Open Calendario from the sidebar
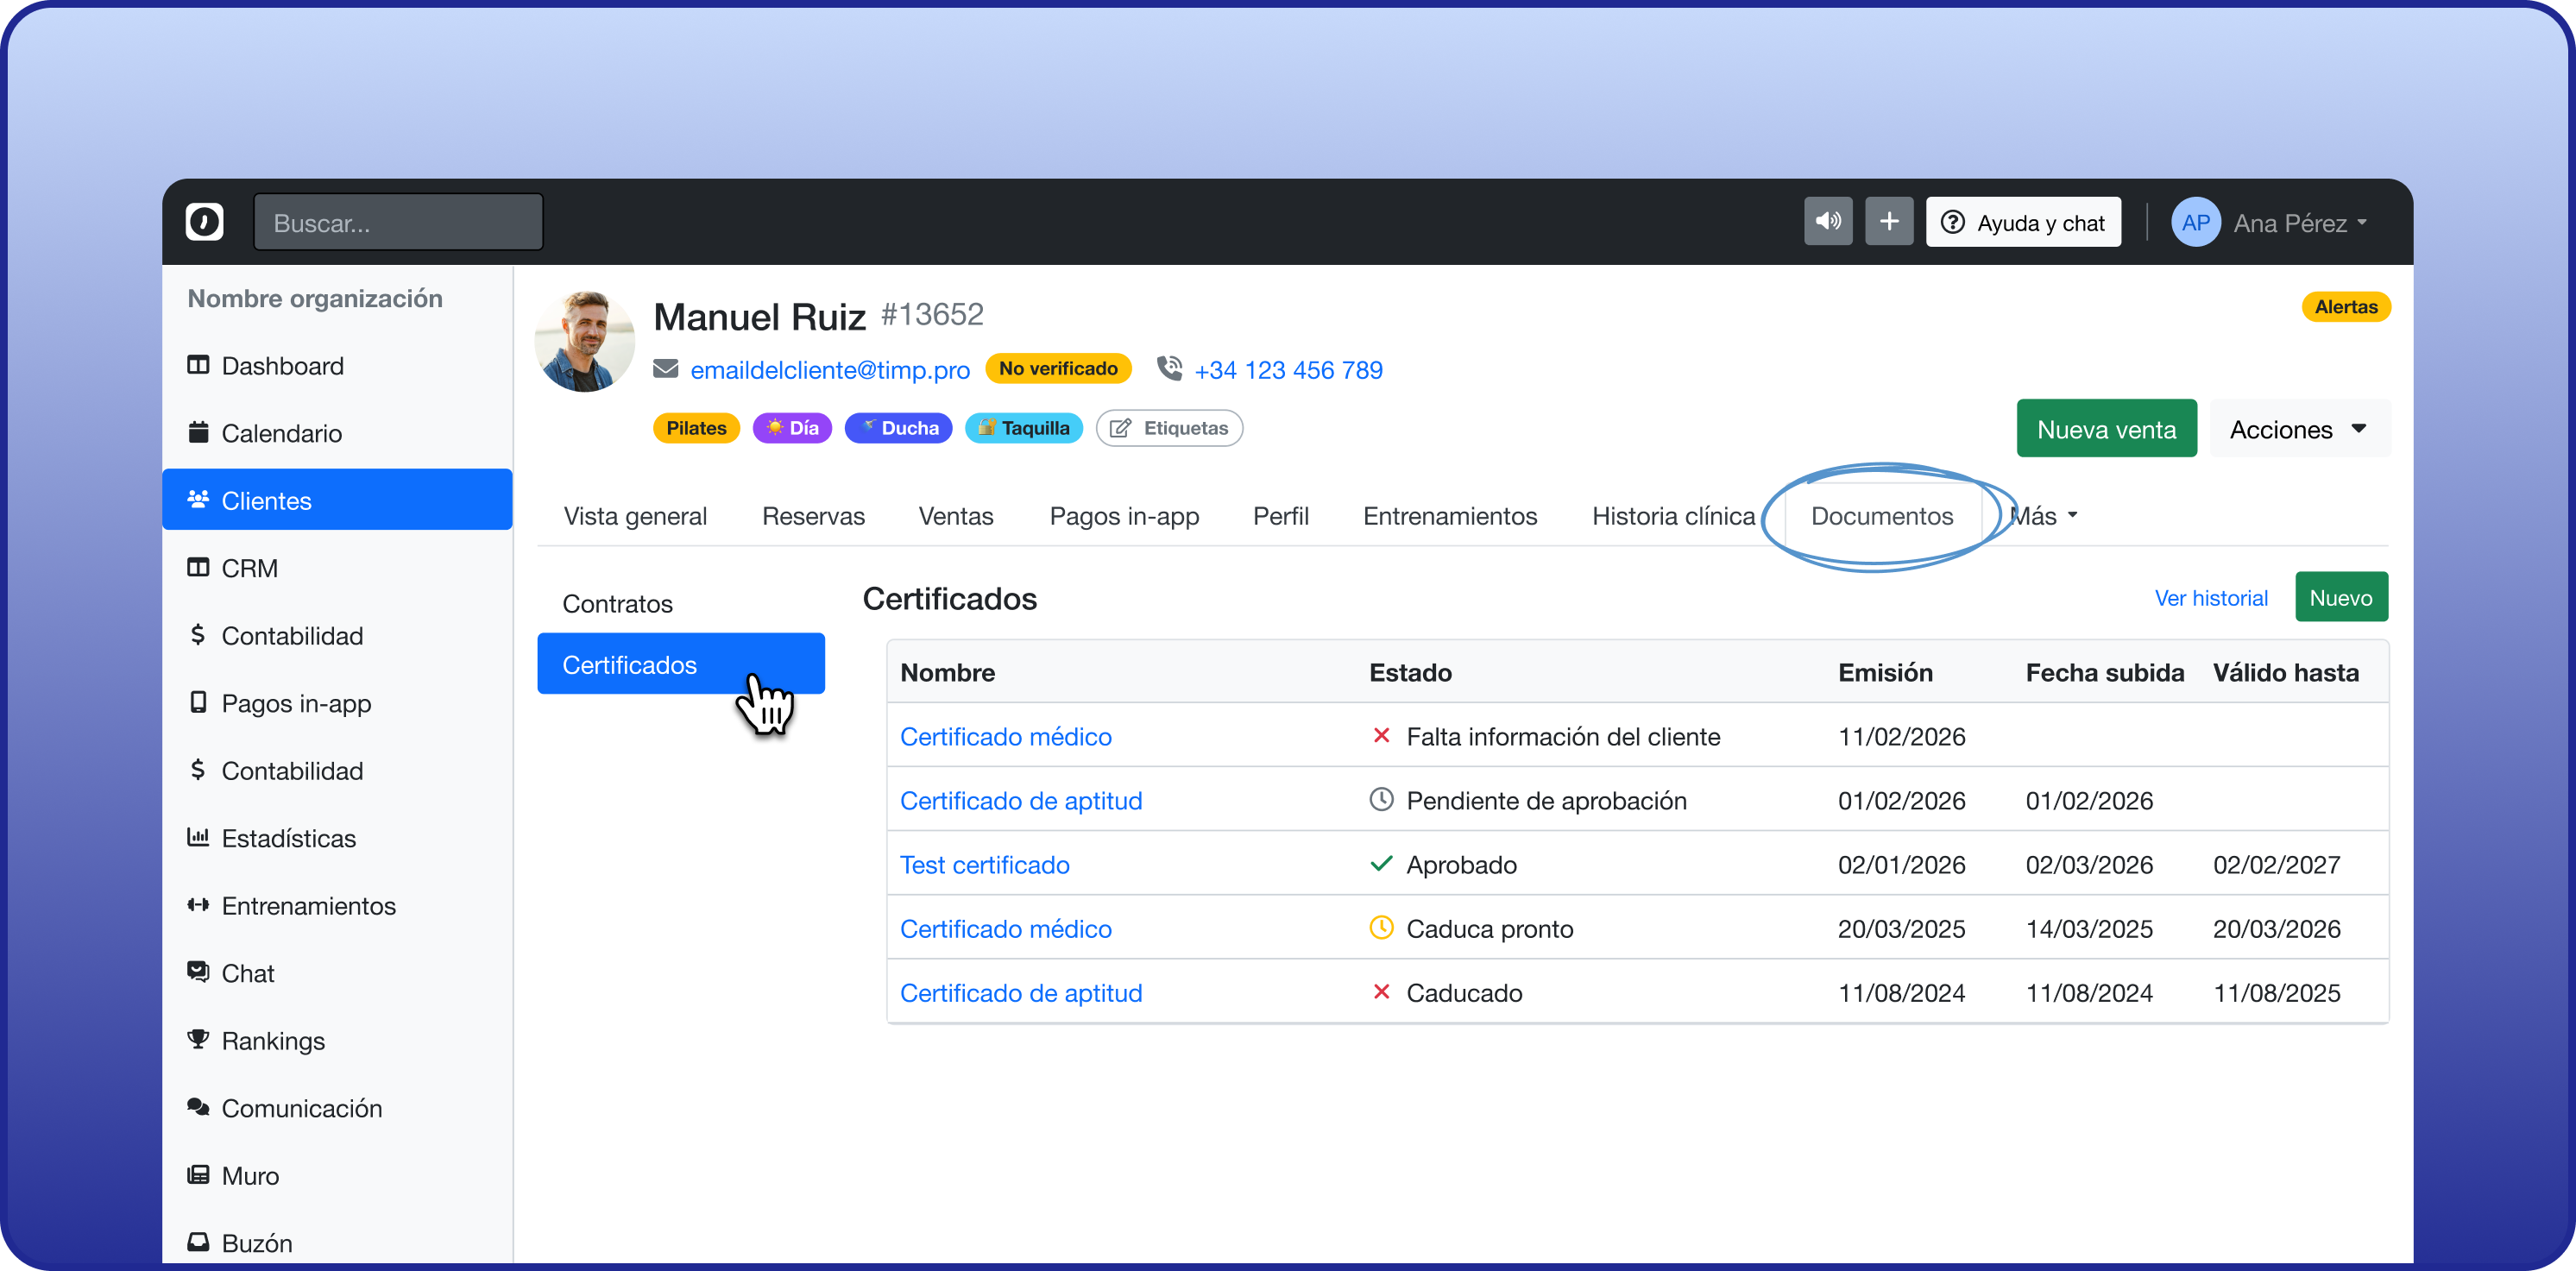This screenshot has width=2576, height=1271. [x=281, y=433]
